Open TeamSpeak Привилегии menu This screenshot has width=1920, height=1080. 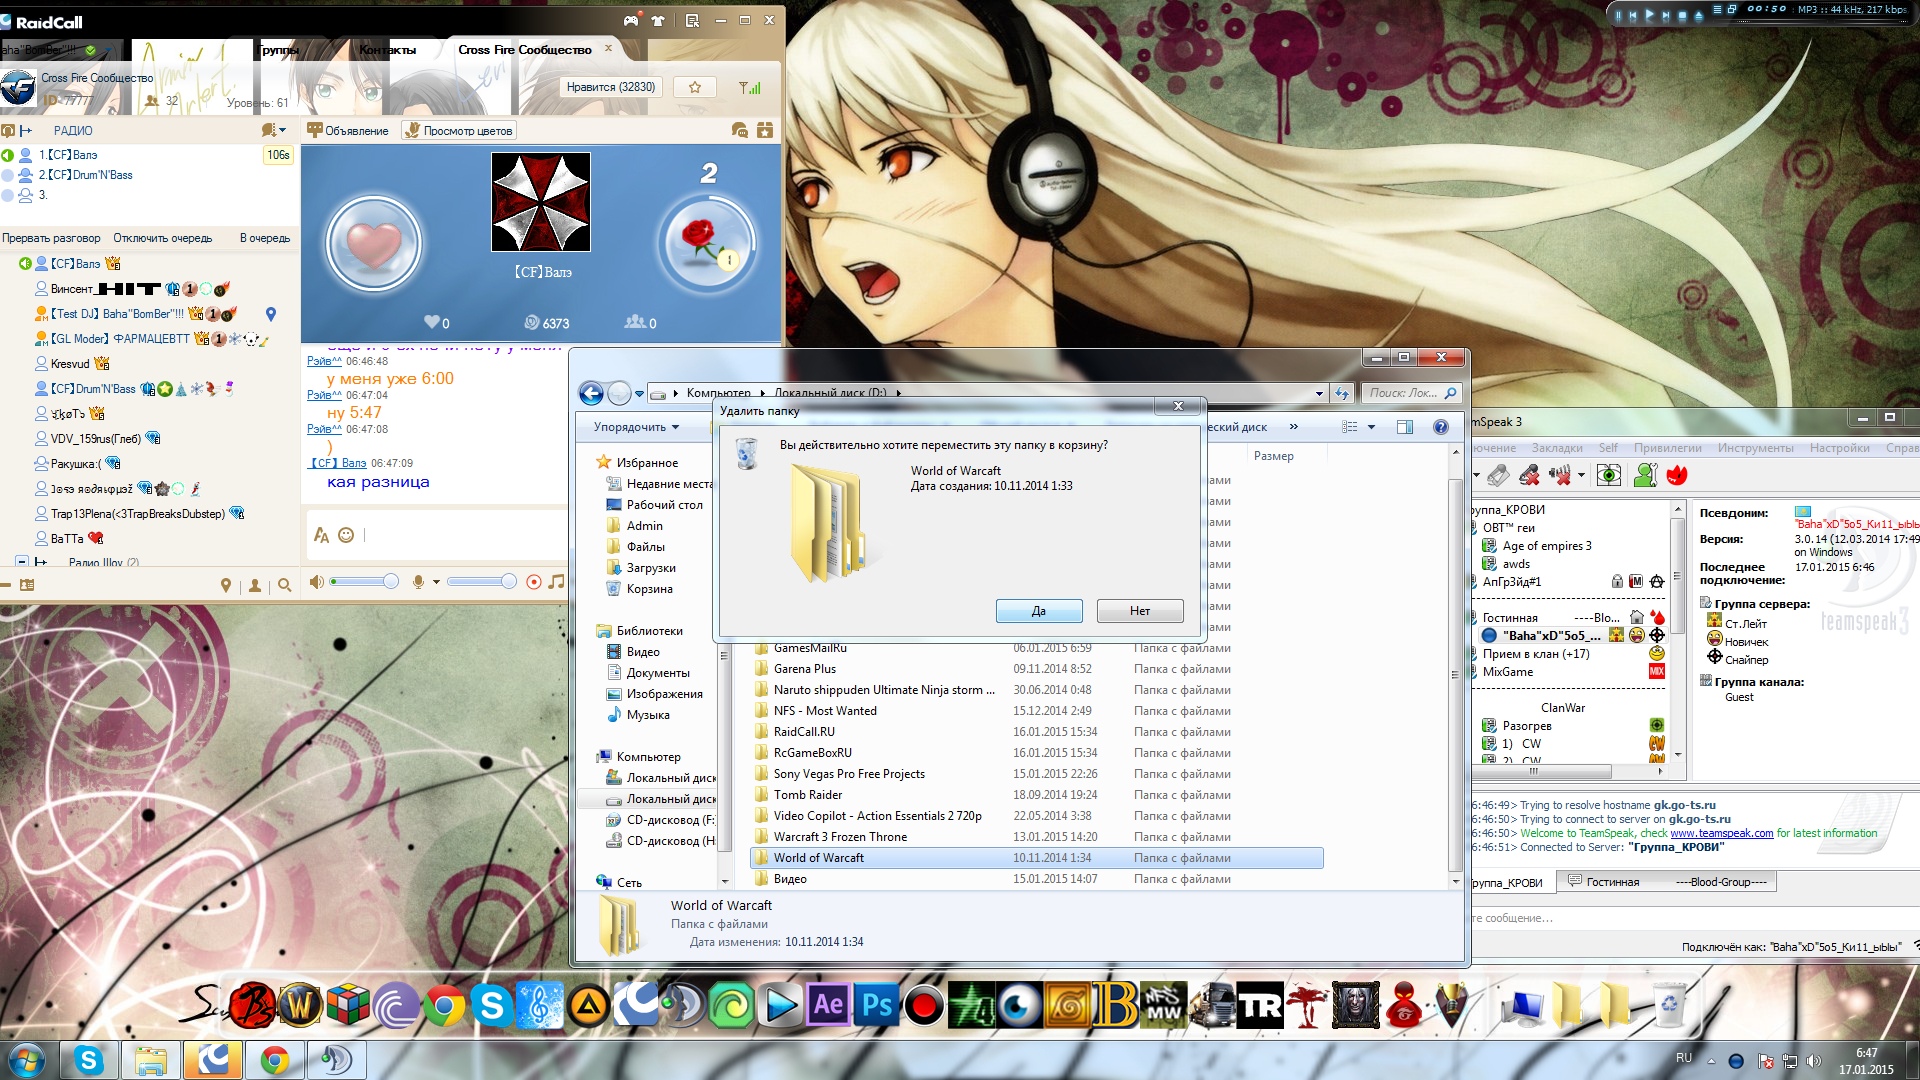pyautogui.click(x=1668, y=448)
